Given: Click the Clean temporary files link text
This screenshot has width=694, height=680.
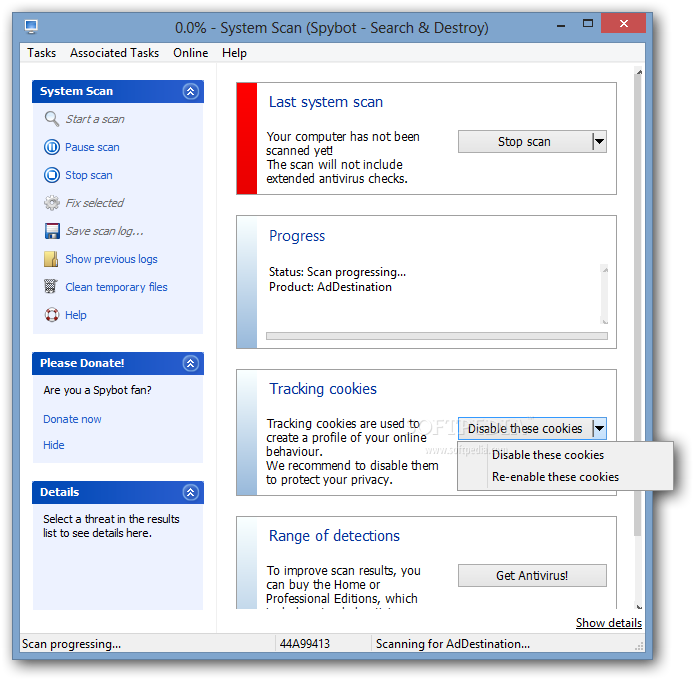Looking at the screenshot, I should tap(116, 287).
